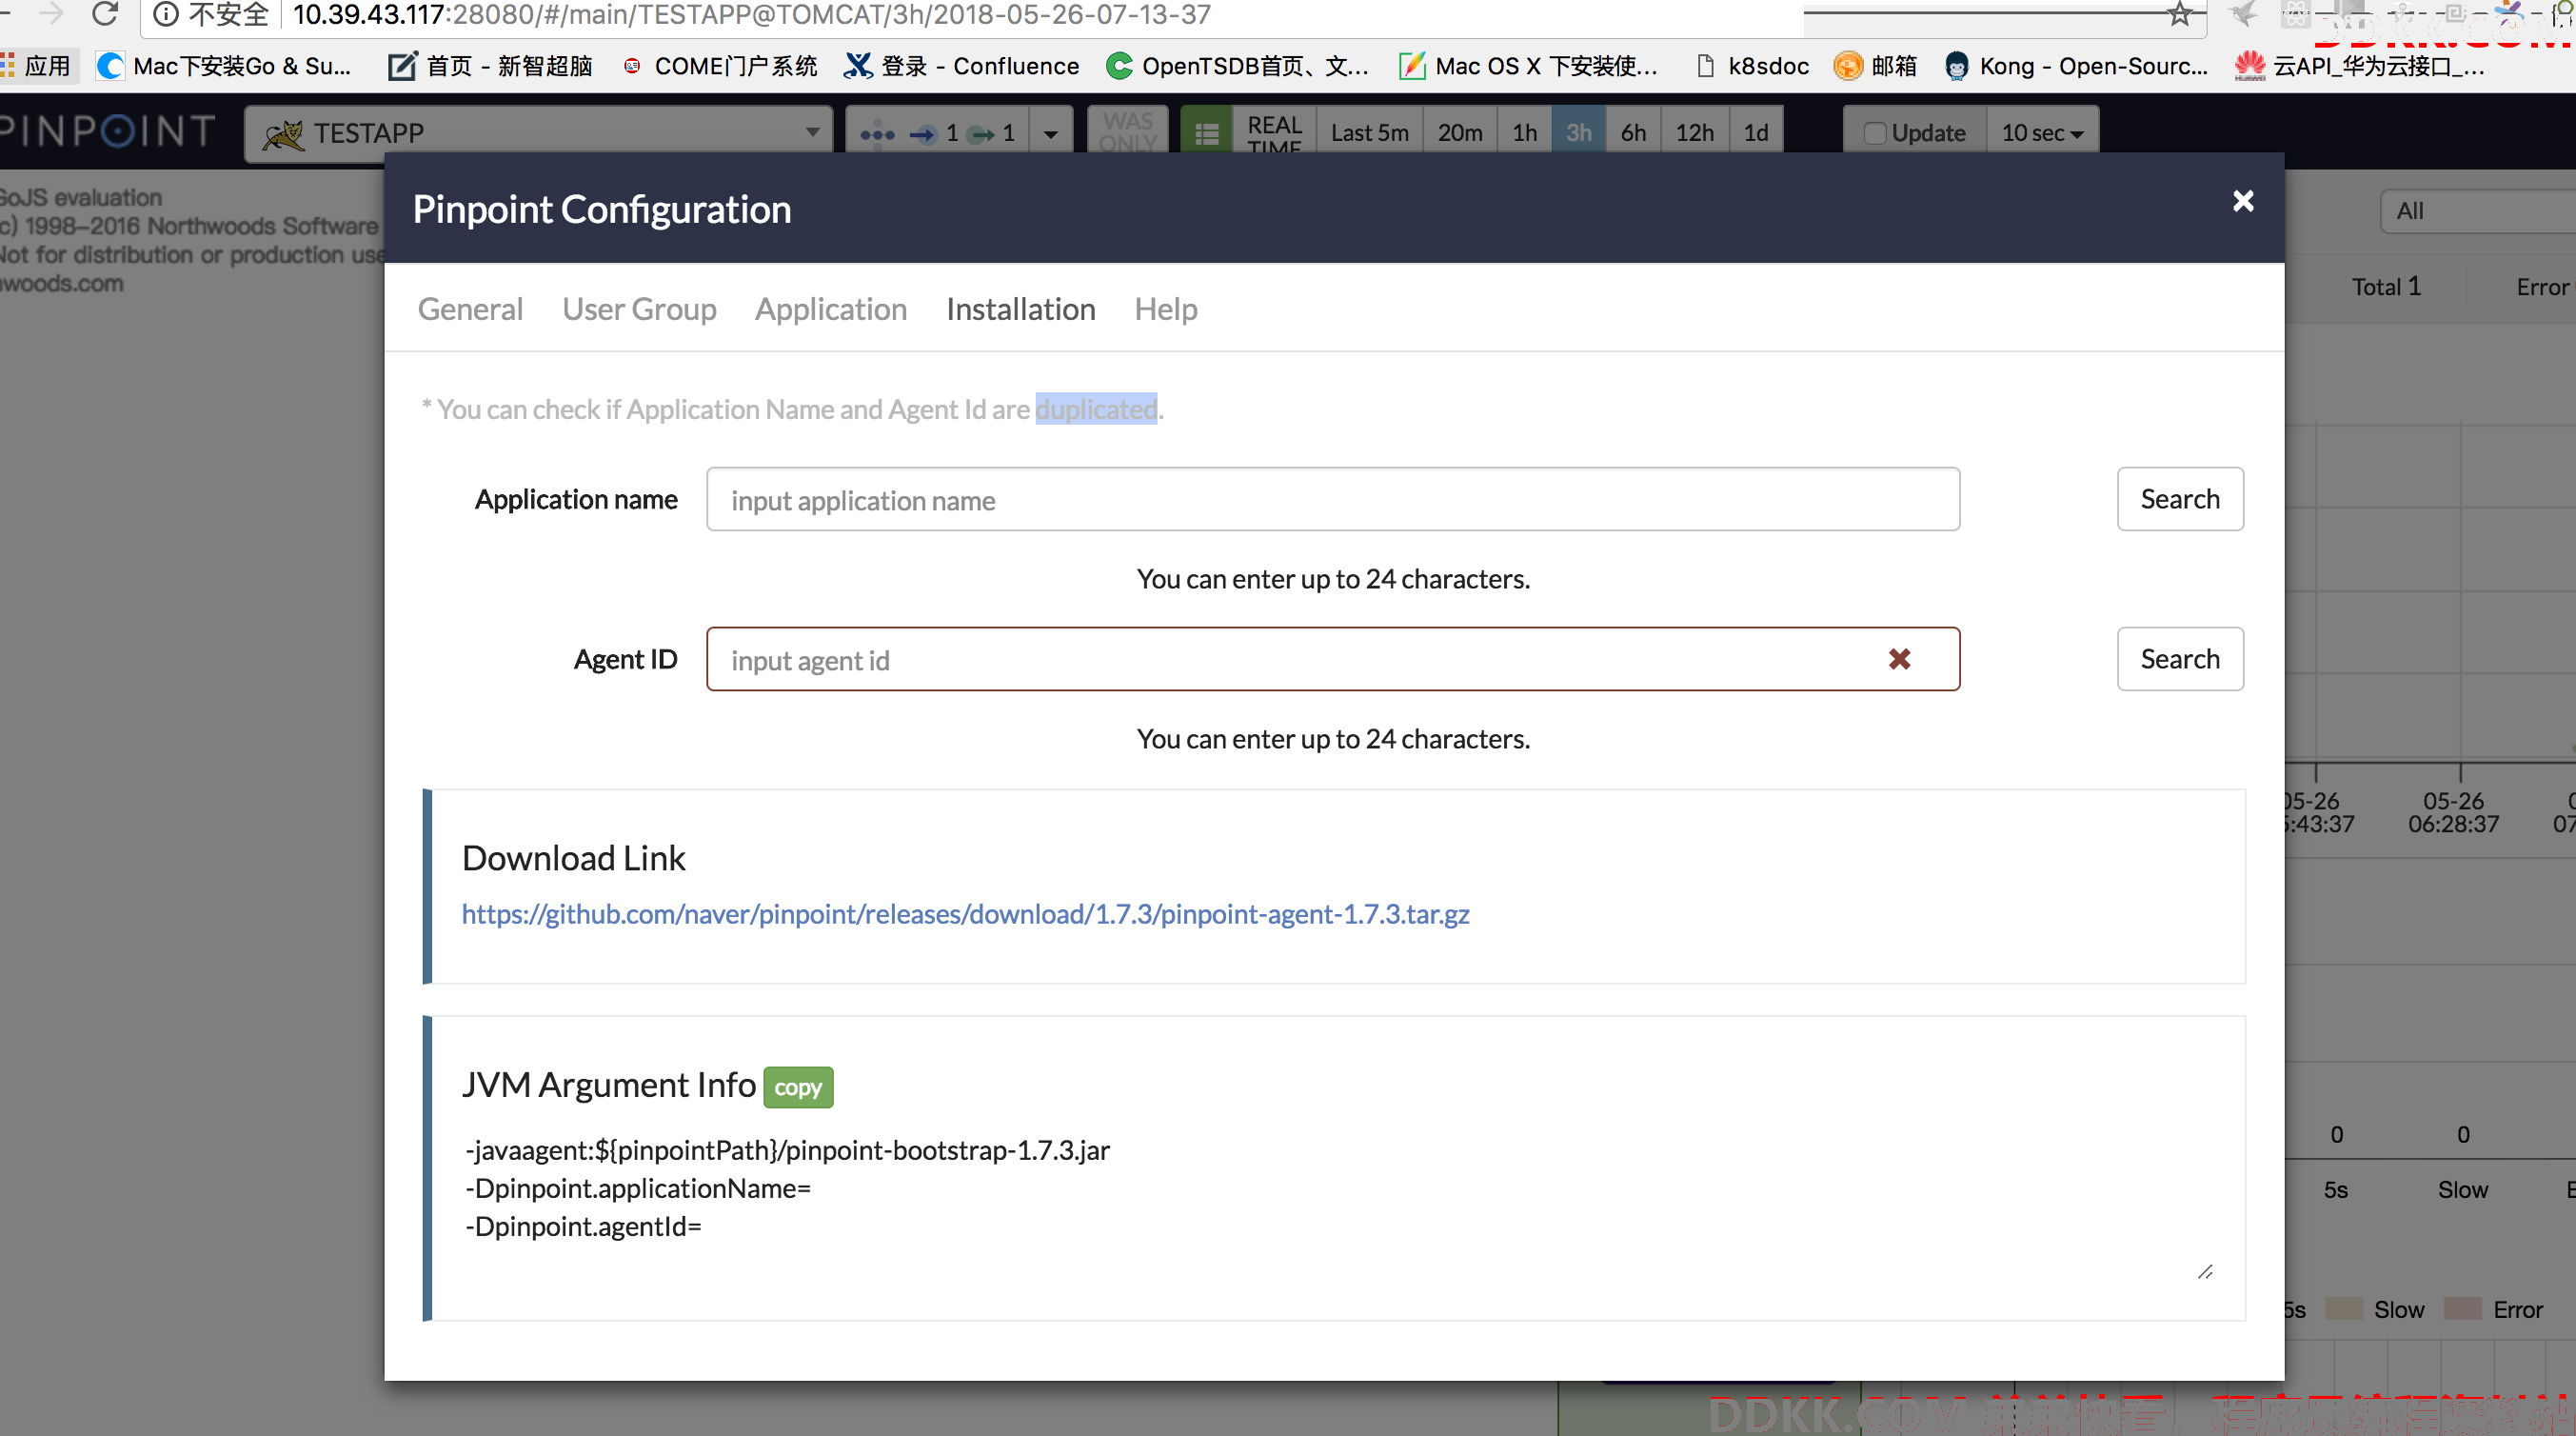Viewport: 2576px width, 1436px height.
Task: Open the Kong - Open-Source bookmark
Action: pos(2076,66)
